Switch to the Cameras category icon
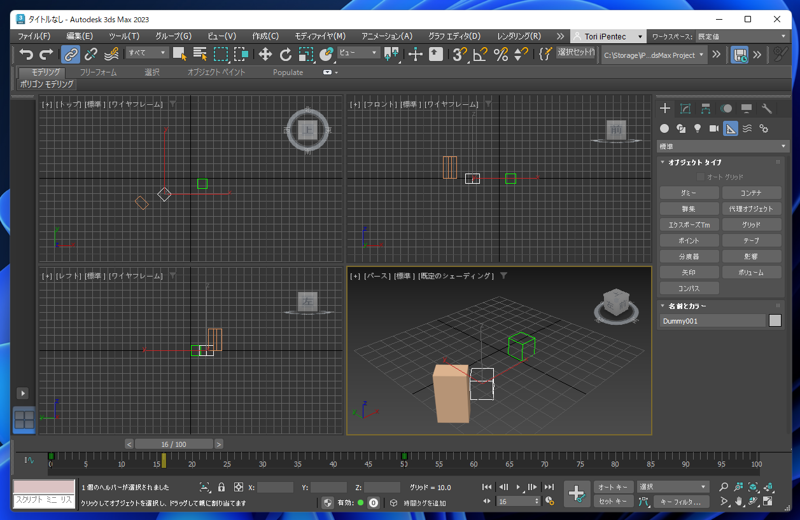The image size is (800, 520). point(714,128)
